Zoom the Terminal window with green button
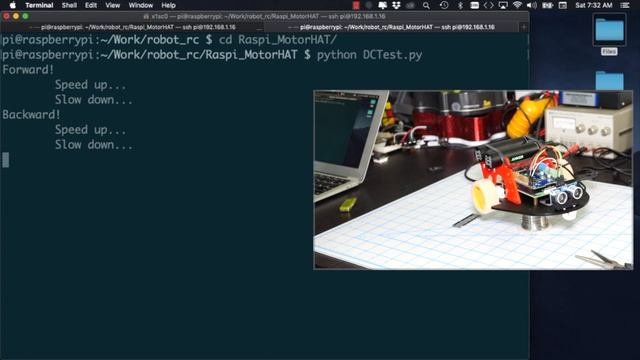Screen dimensions: 640x360 (x=25, y=16)
